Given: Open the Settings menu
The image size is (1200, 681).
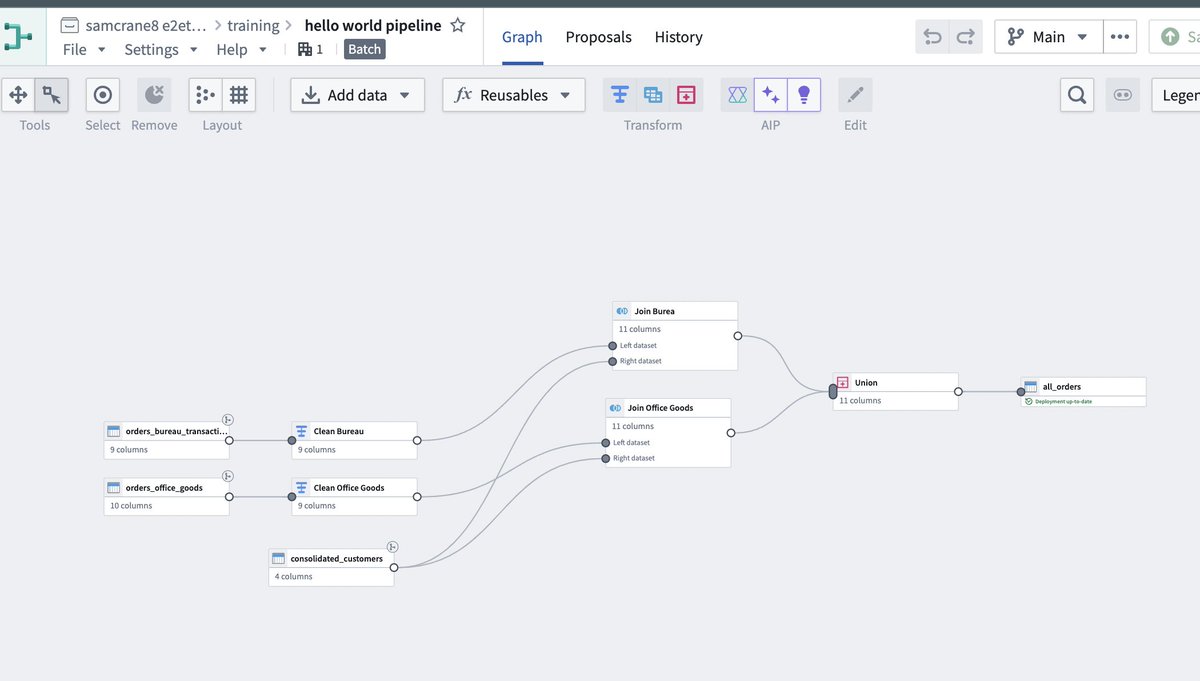Looking at the screenshot, I should pos(161,49).
